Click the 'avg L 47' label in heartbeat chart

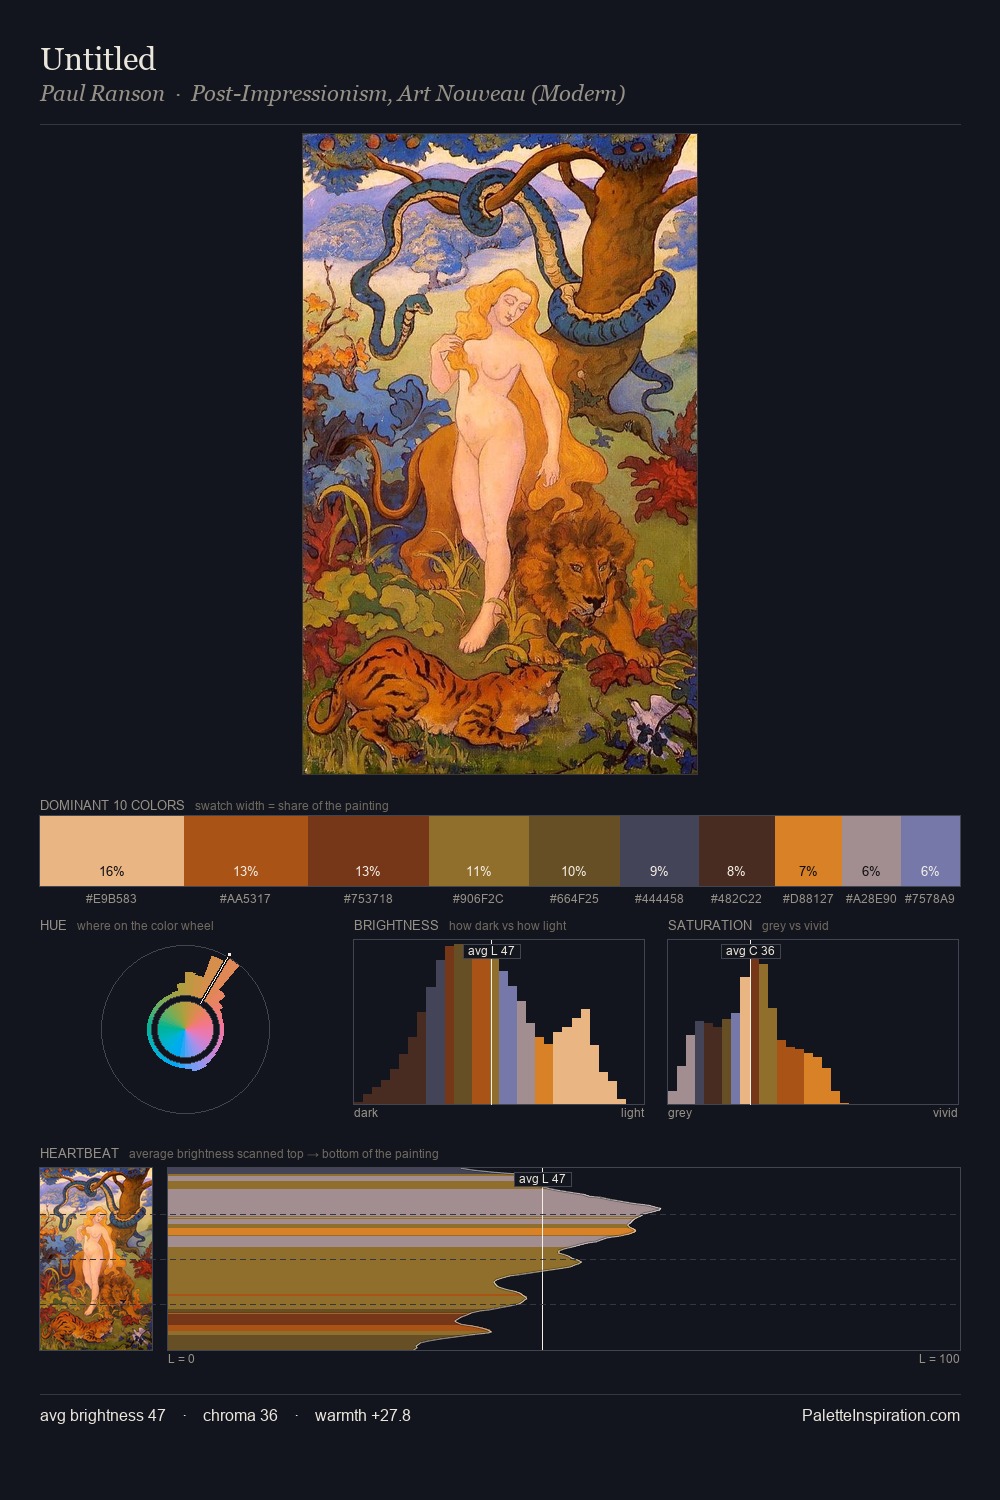tap(543, 1179)
